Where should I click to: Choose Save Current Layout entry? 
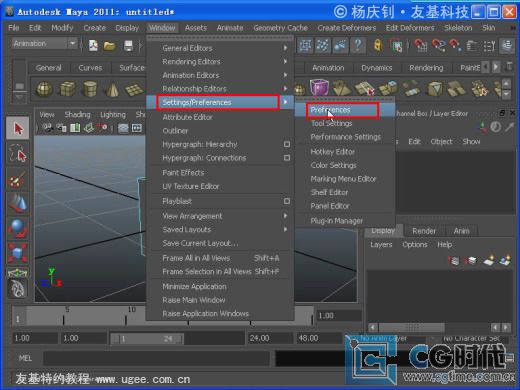220,243
